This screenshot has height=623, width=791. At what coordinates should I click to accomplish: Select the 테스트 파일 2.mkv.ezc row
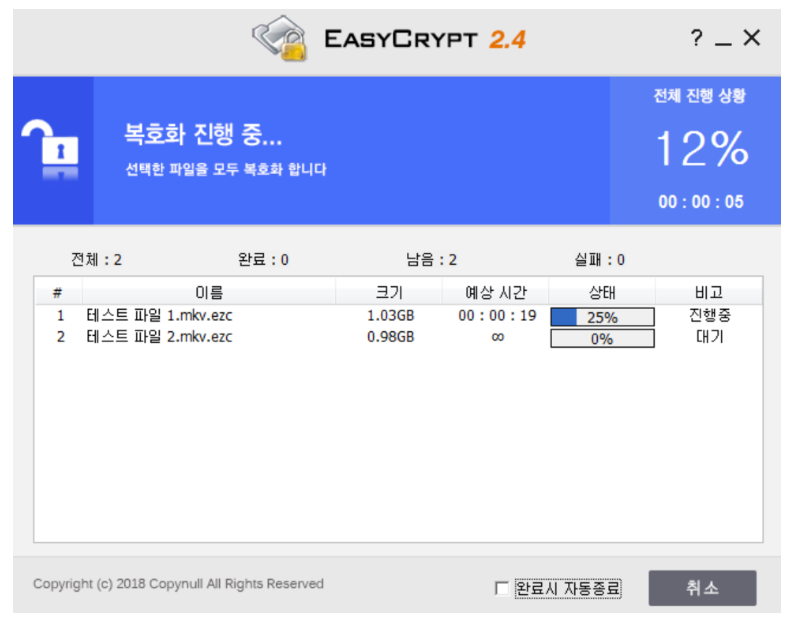click(399, 337)
